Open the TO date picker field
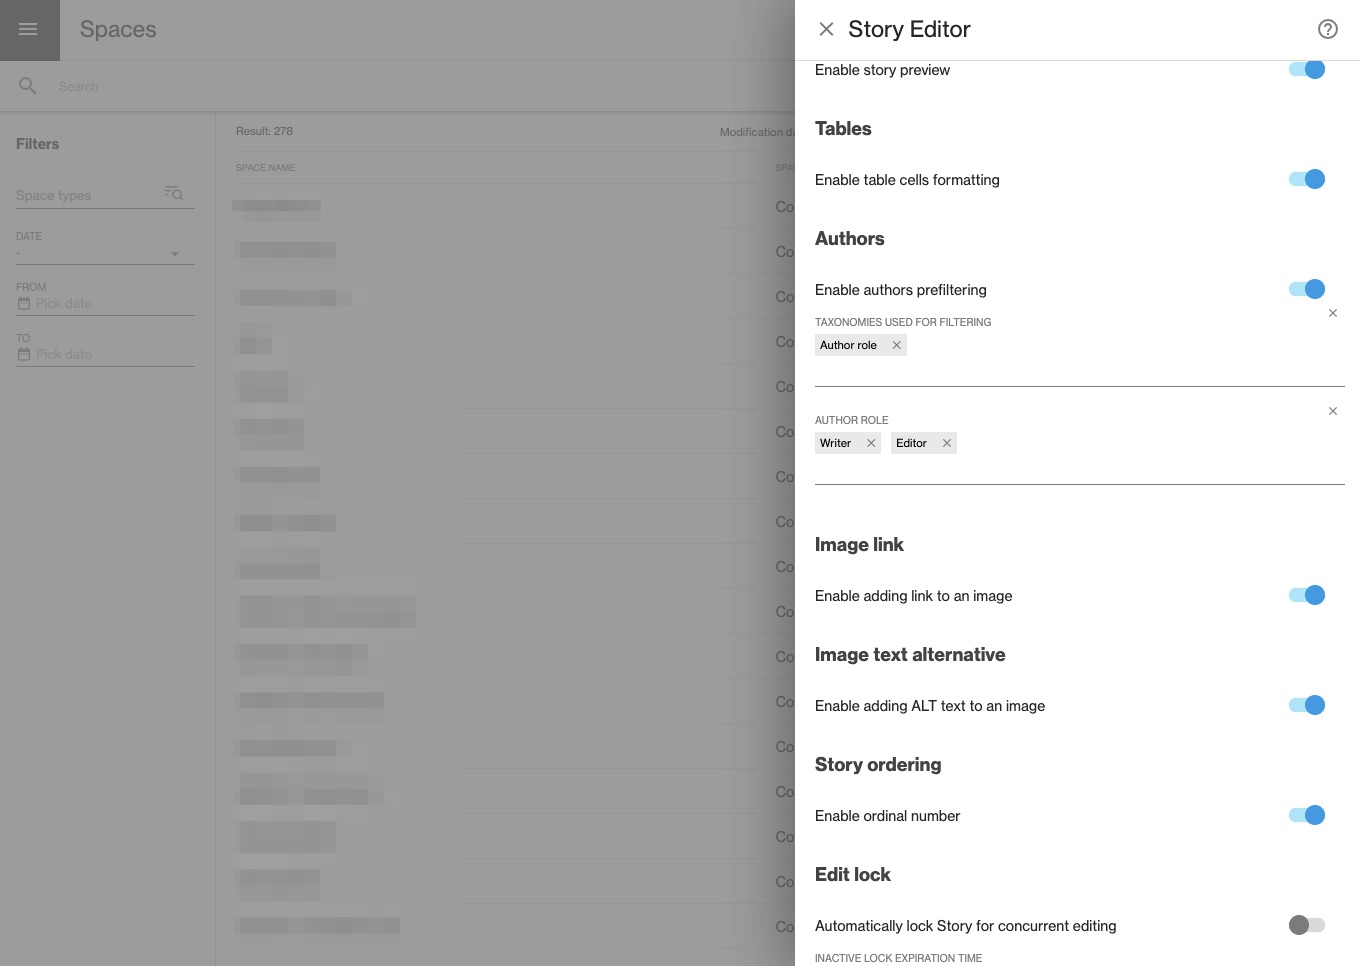The image size is (1360, 966). click(x=105, y=354)
